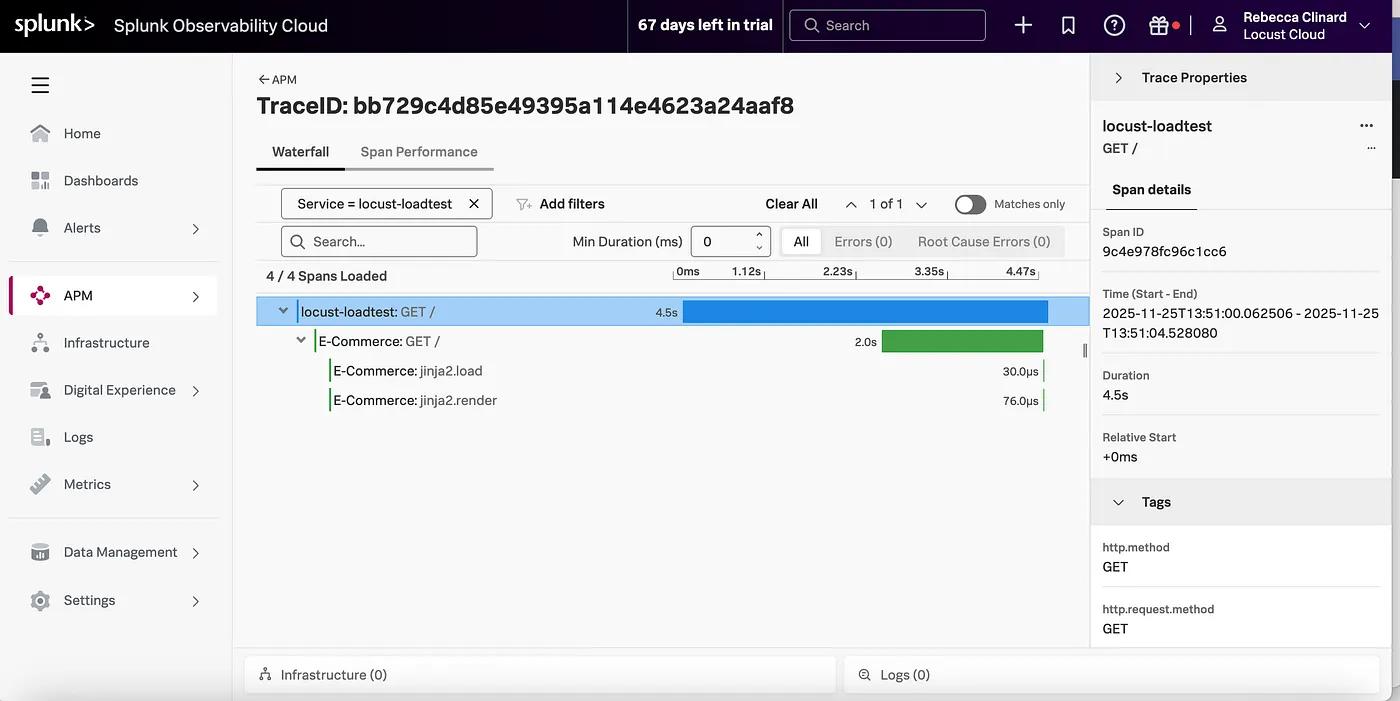Open the Infrastructure sidebar icon

(x=40, y=343)
